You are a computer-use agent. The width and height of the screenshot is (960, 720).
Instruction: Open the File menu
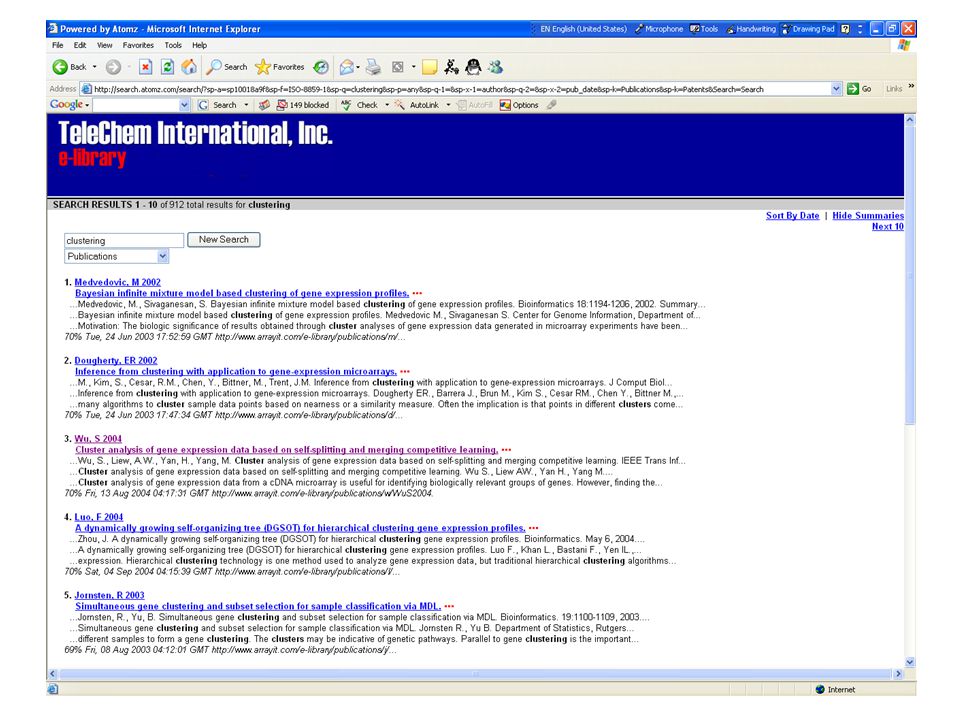[58, 45]
